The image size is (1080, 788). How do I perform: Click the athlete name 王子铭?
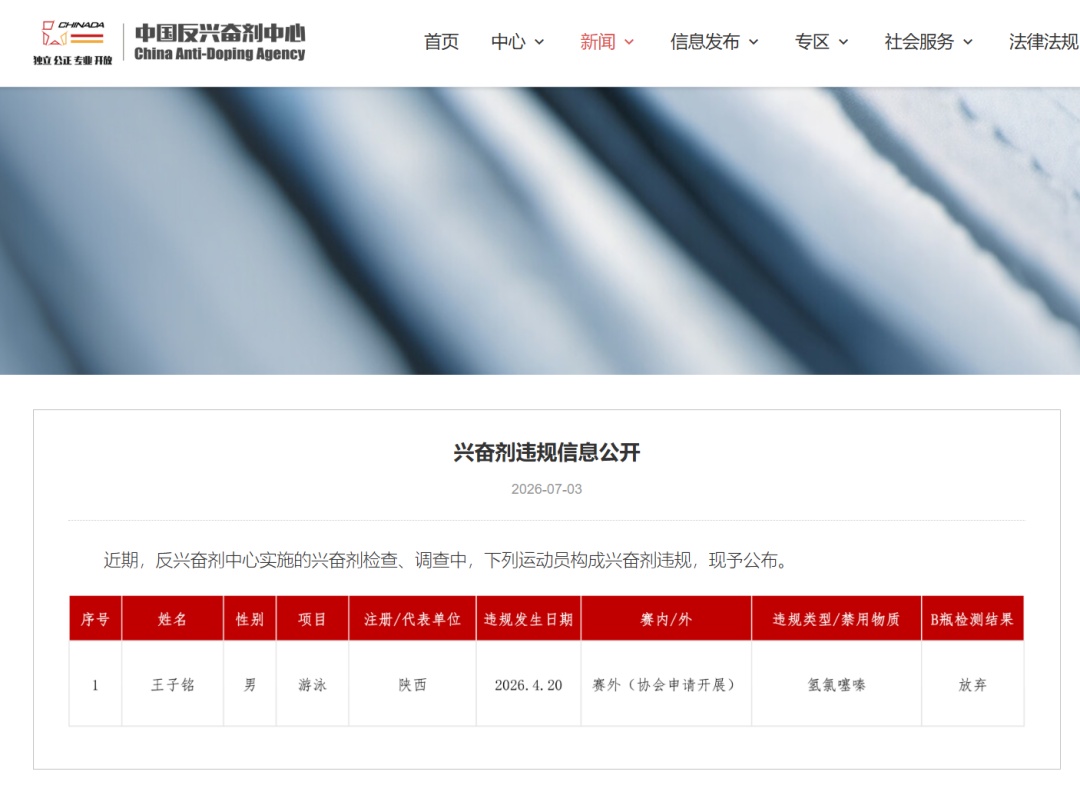point(172,685)
